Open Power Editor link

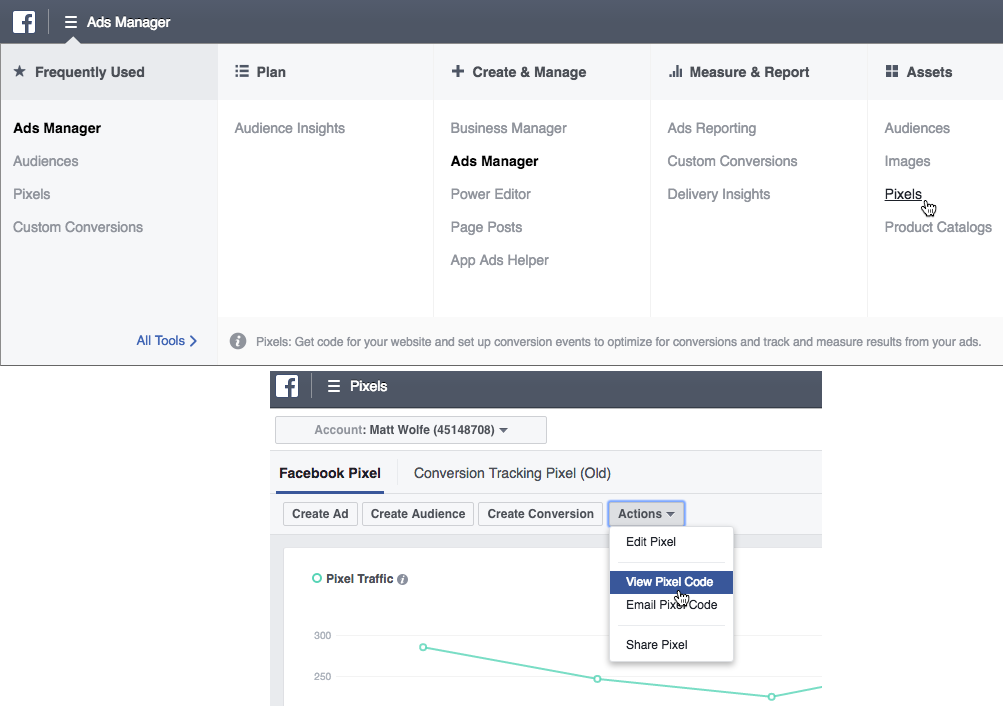coord(491,194)
